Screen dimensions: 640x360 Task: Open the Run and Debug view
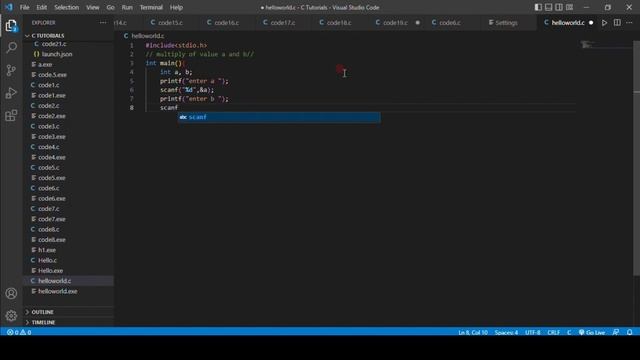tap(11, 93)
